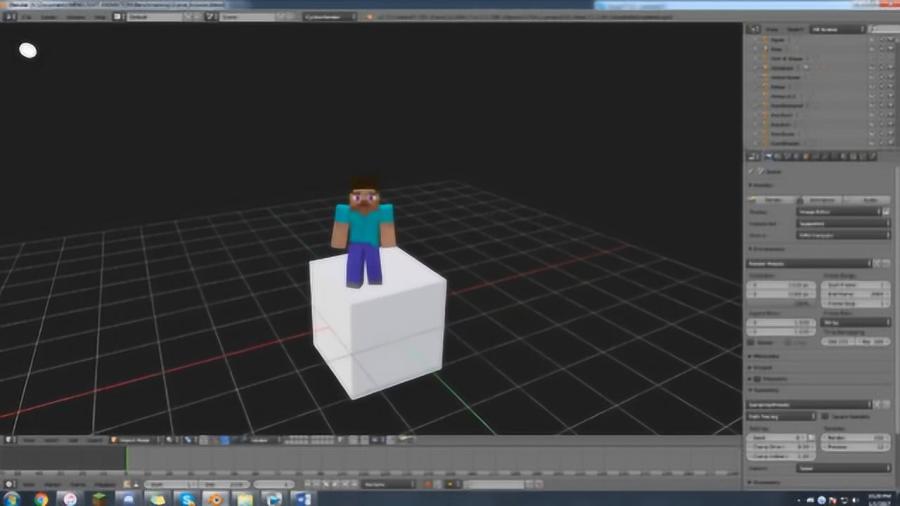Viewport: 900px width, 506px height.
Task: Open the Physics properties tab
Action: 872,156
